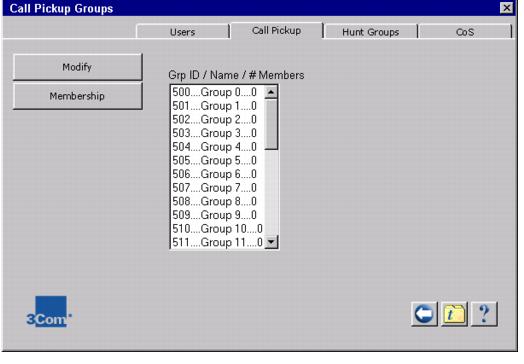
Task: Select row 503....Group 3....0
Action: pos(217,133)
